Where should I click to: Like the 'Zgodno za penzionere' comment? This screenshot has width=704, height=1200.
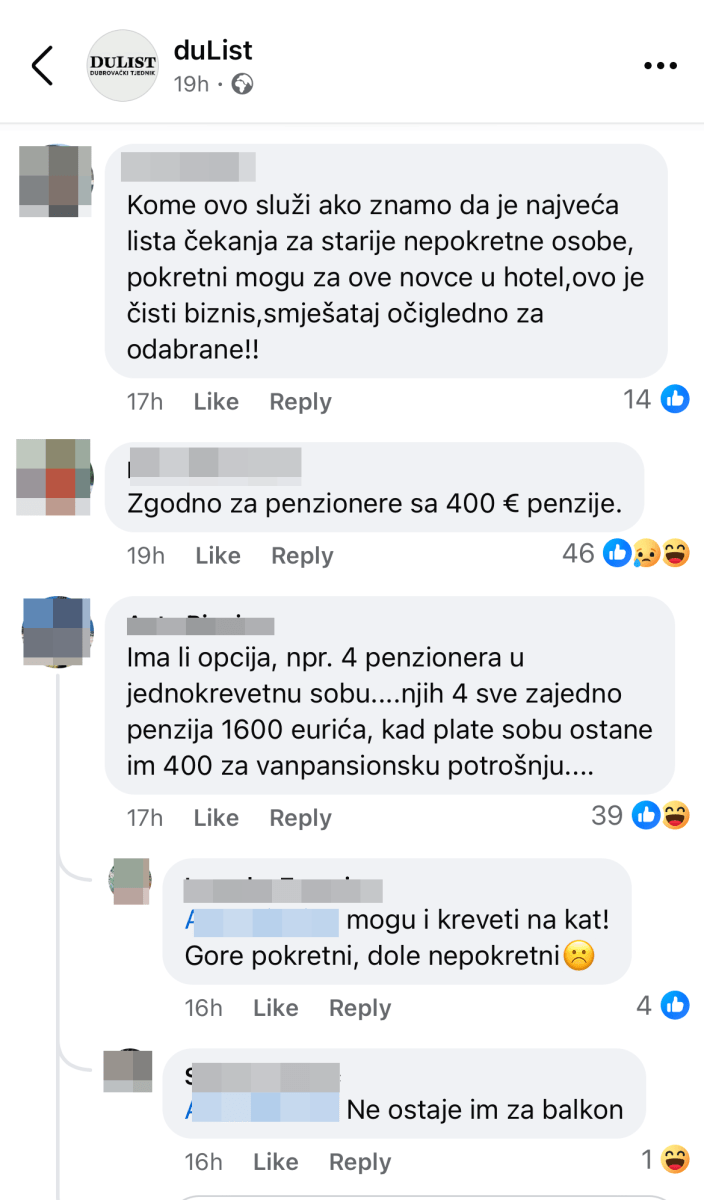[218, 556]
